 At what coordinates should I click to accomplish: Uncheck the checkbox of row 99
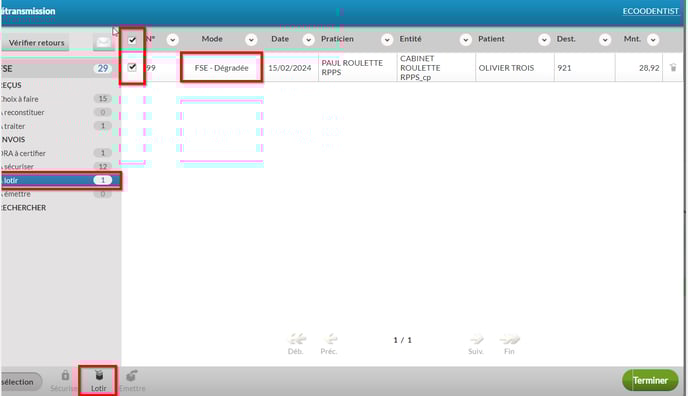(x=132, y=67)
